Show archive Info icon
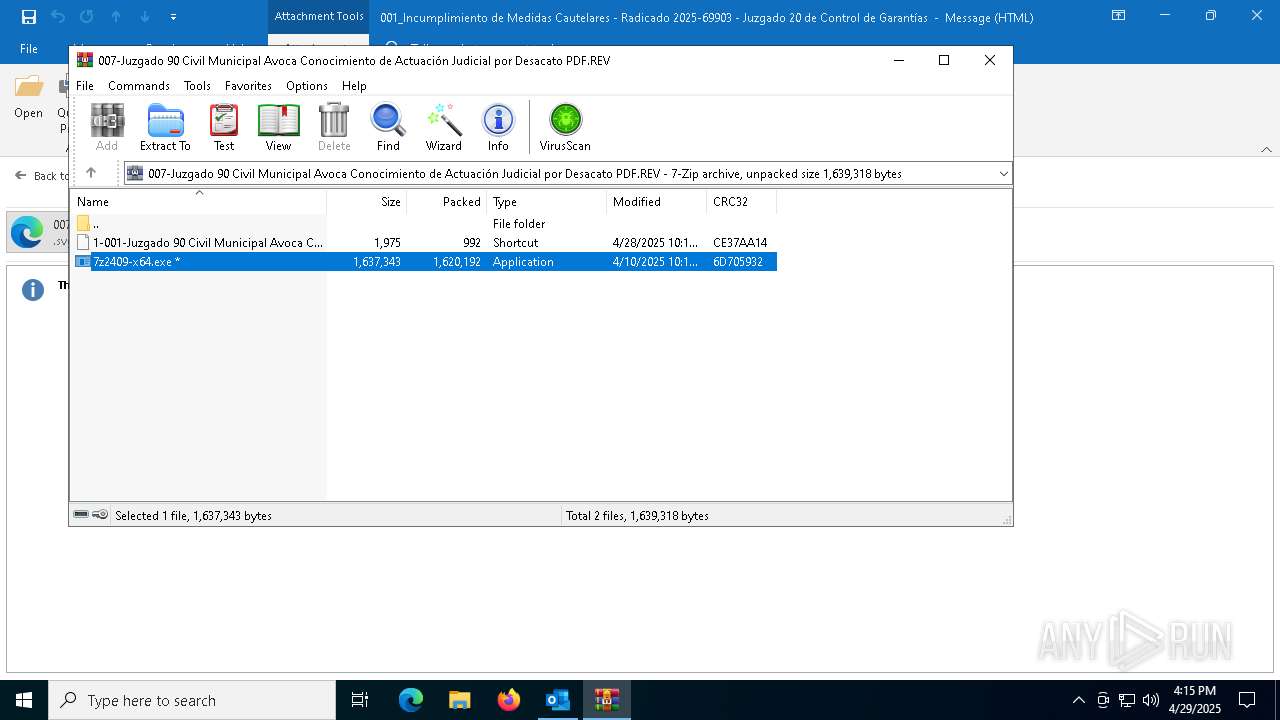The image size is (1280, 720). tap(498, 127)
